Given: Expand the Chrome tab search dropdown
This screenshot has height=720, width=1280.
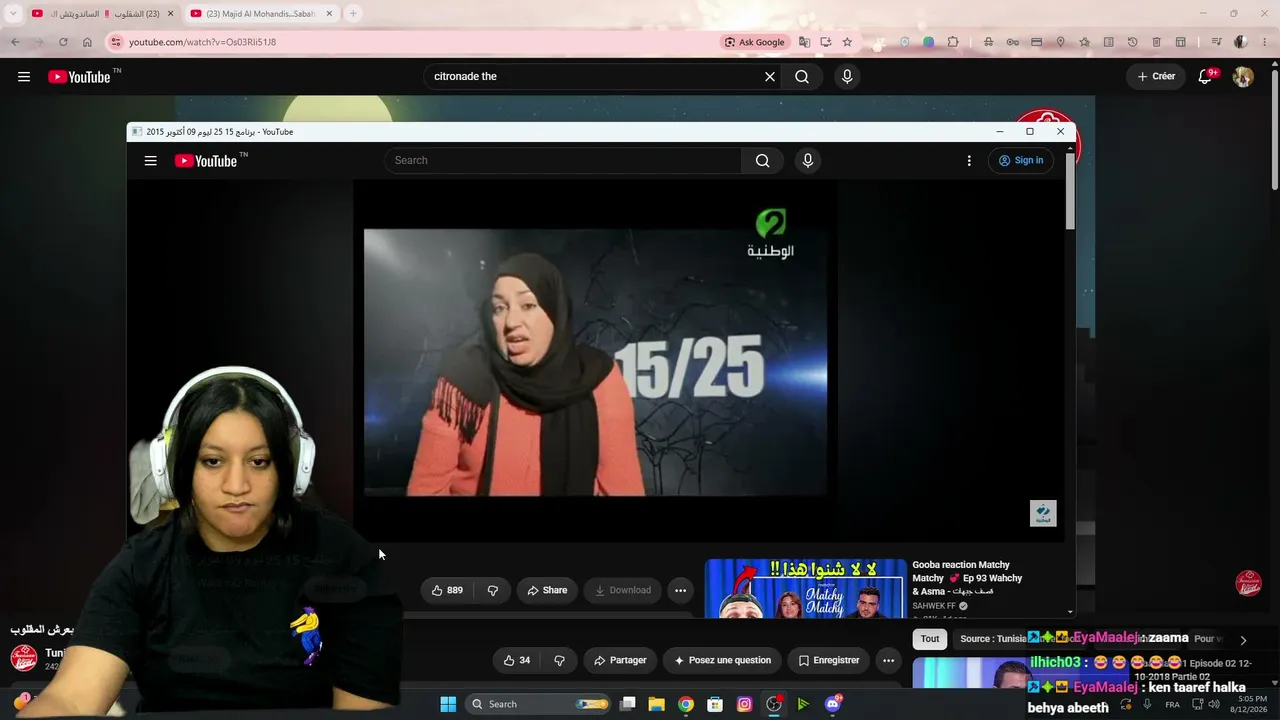Looking at the screenshot, I should tap(13, 13).
